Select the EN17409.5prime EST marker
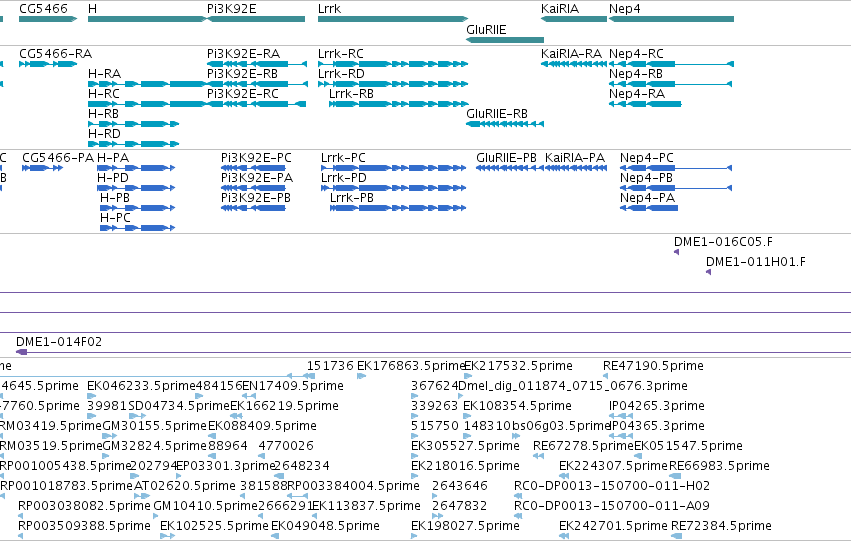 click(249, 396)
